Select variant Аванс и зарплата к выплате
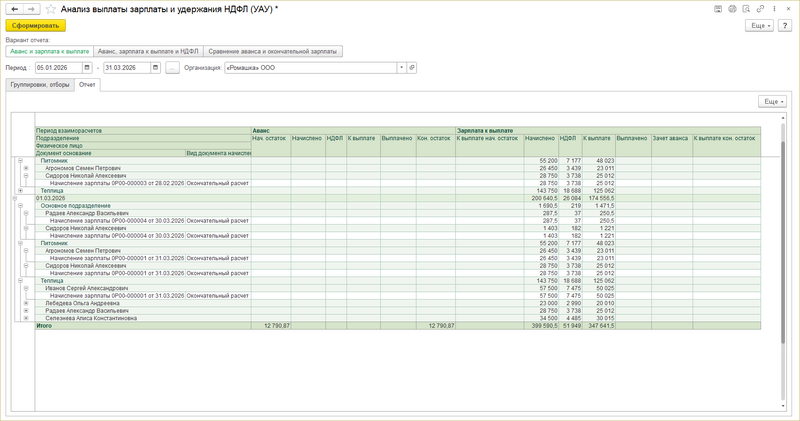Image resolution: width=800 pixels, height=421 pixels. click(49, 52)
